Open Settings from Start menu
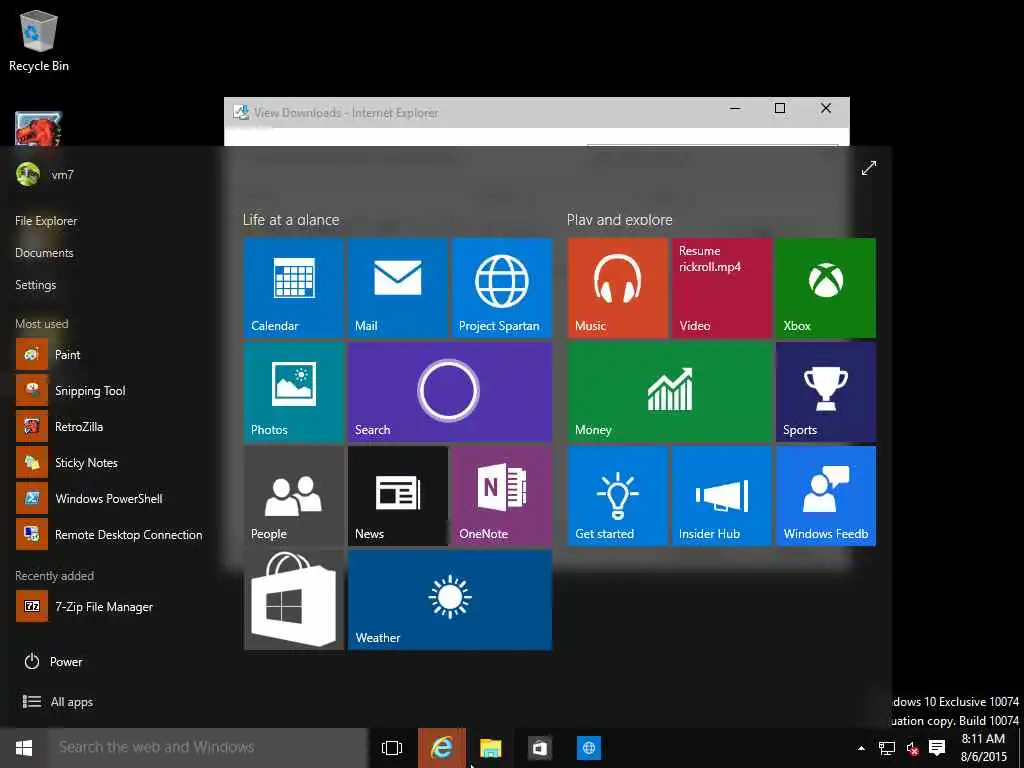Image resolution: width=1024 pixels, height=768 pixels. pyautogui.click(x=36, y=285)
